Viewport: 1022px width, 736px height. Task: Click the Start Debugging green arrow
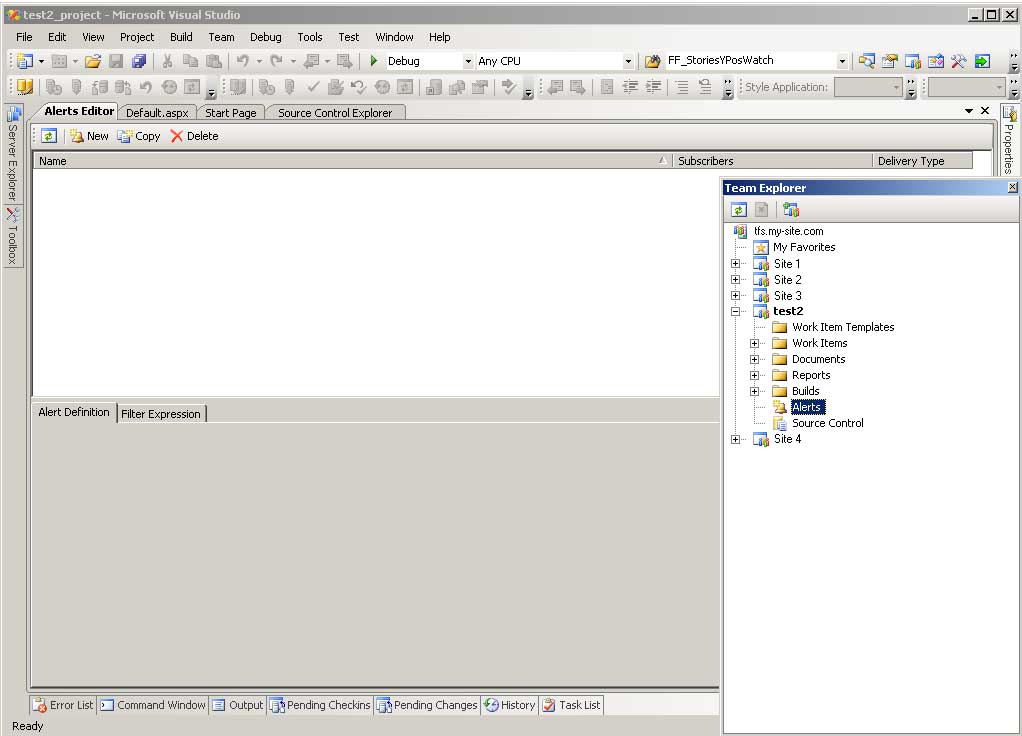pyautogui.click(x=373, y=61)
